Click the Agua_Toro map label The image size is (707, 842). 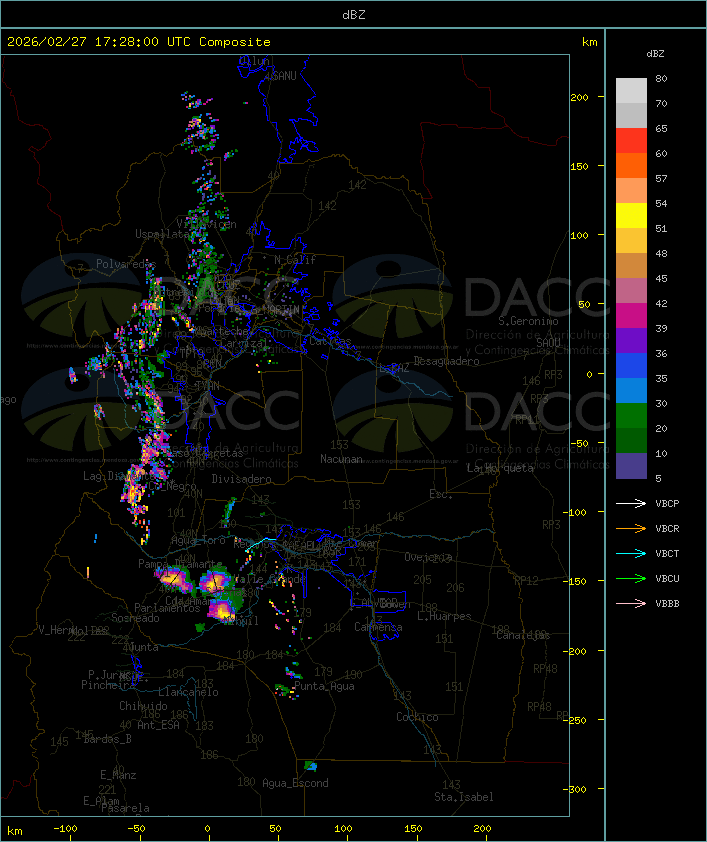[198, 541]
